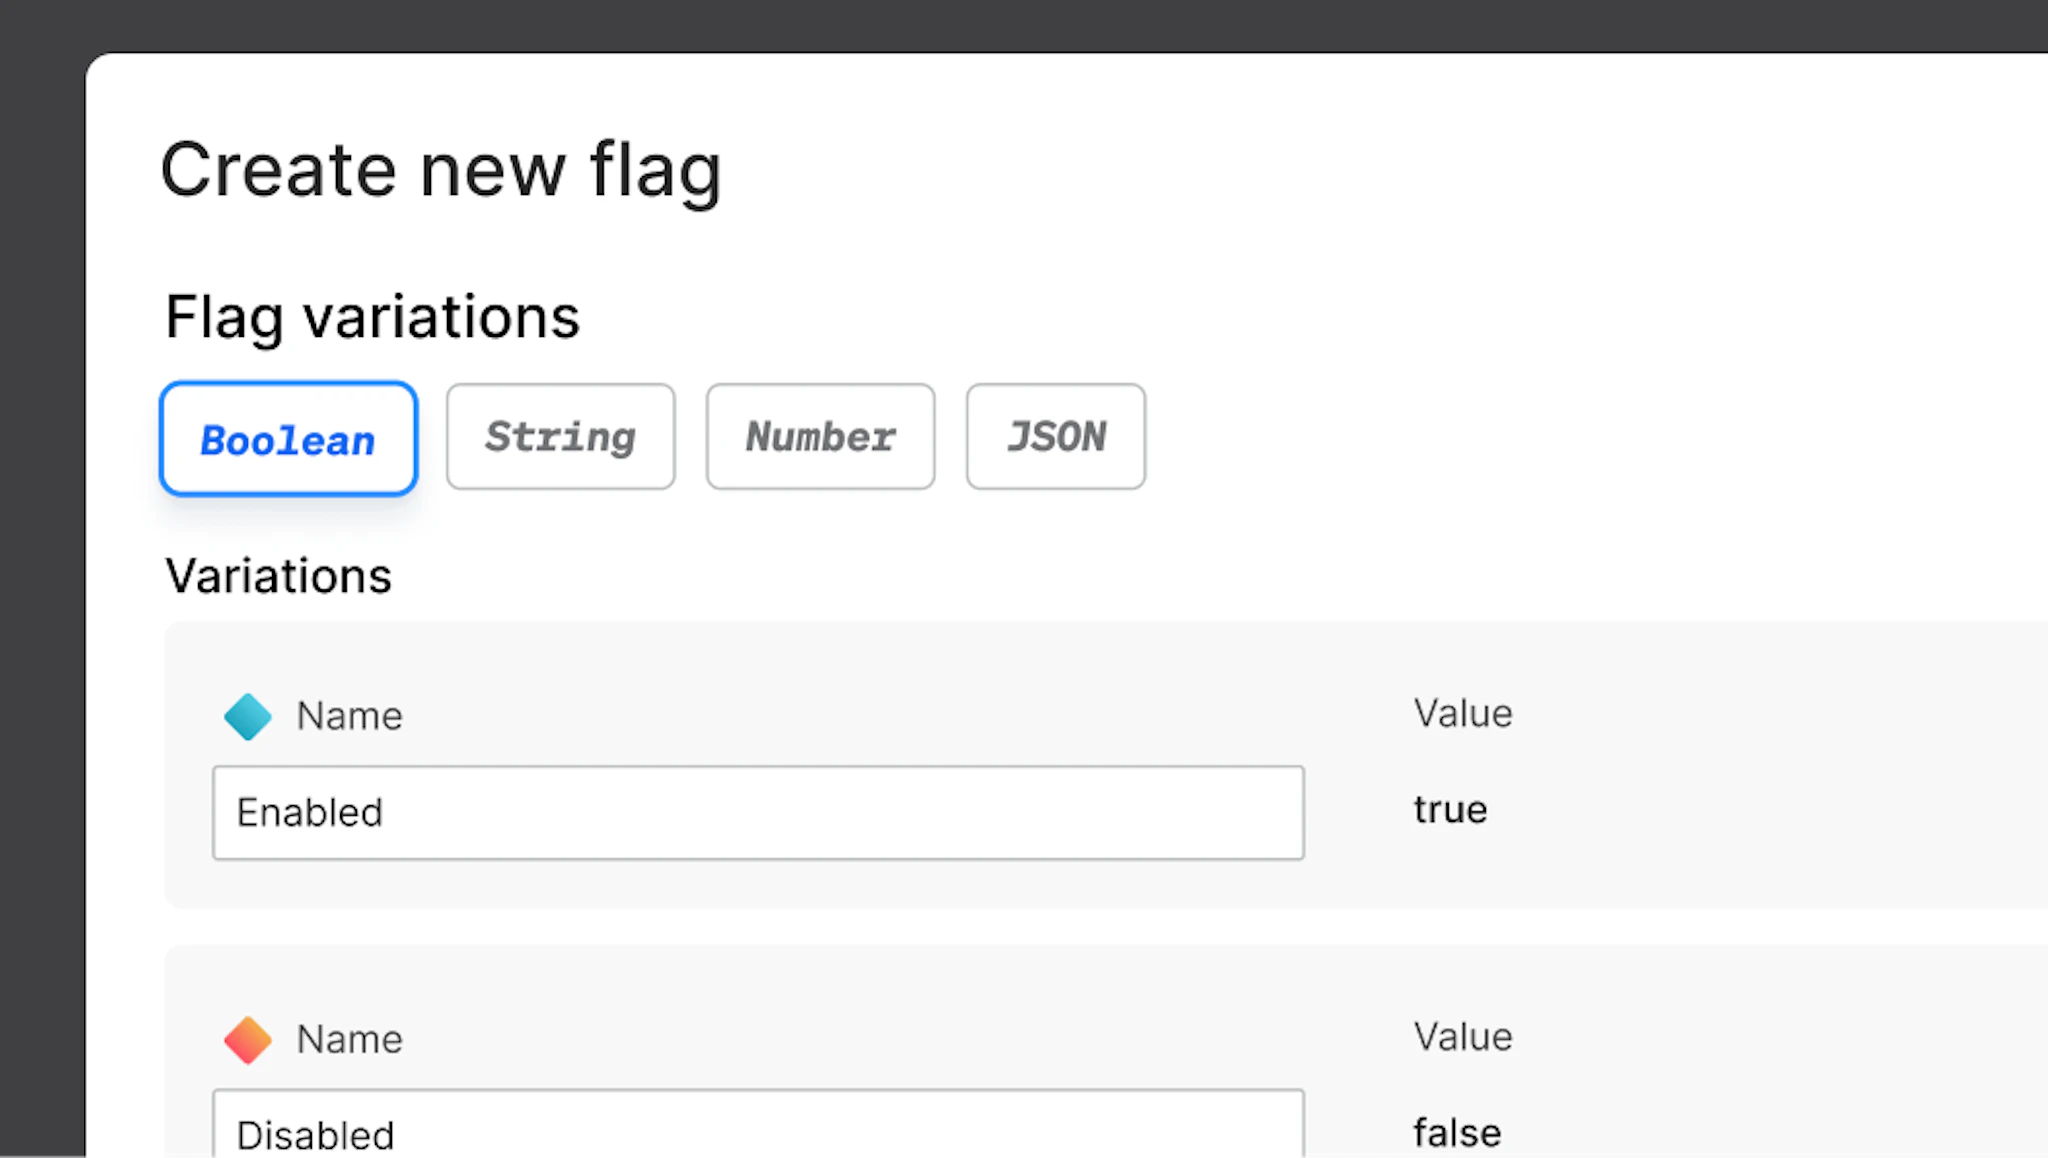Click the false variation value
Image resolution: width=2048 pixels, height=1158 pixels.
pos(1457,1133)
